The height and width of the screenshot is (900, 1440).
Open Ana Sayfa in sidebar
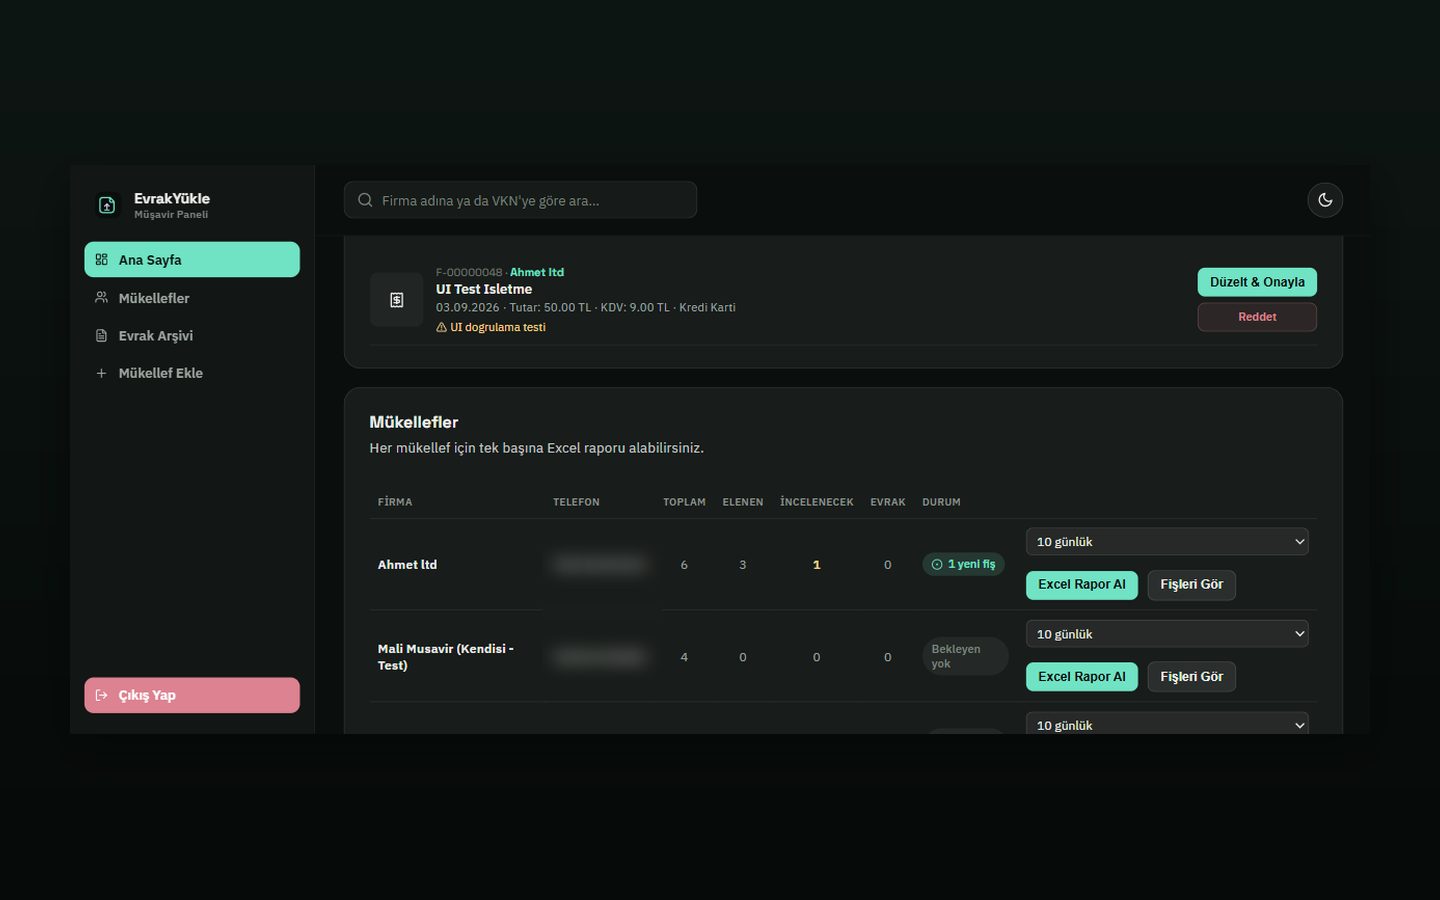click(x=192, y=259)
